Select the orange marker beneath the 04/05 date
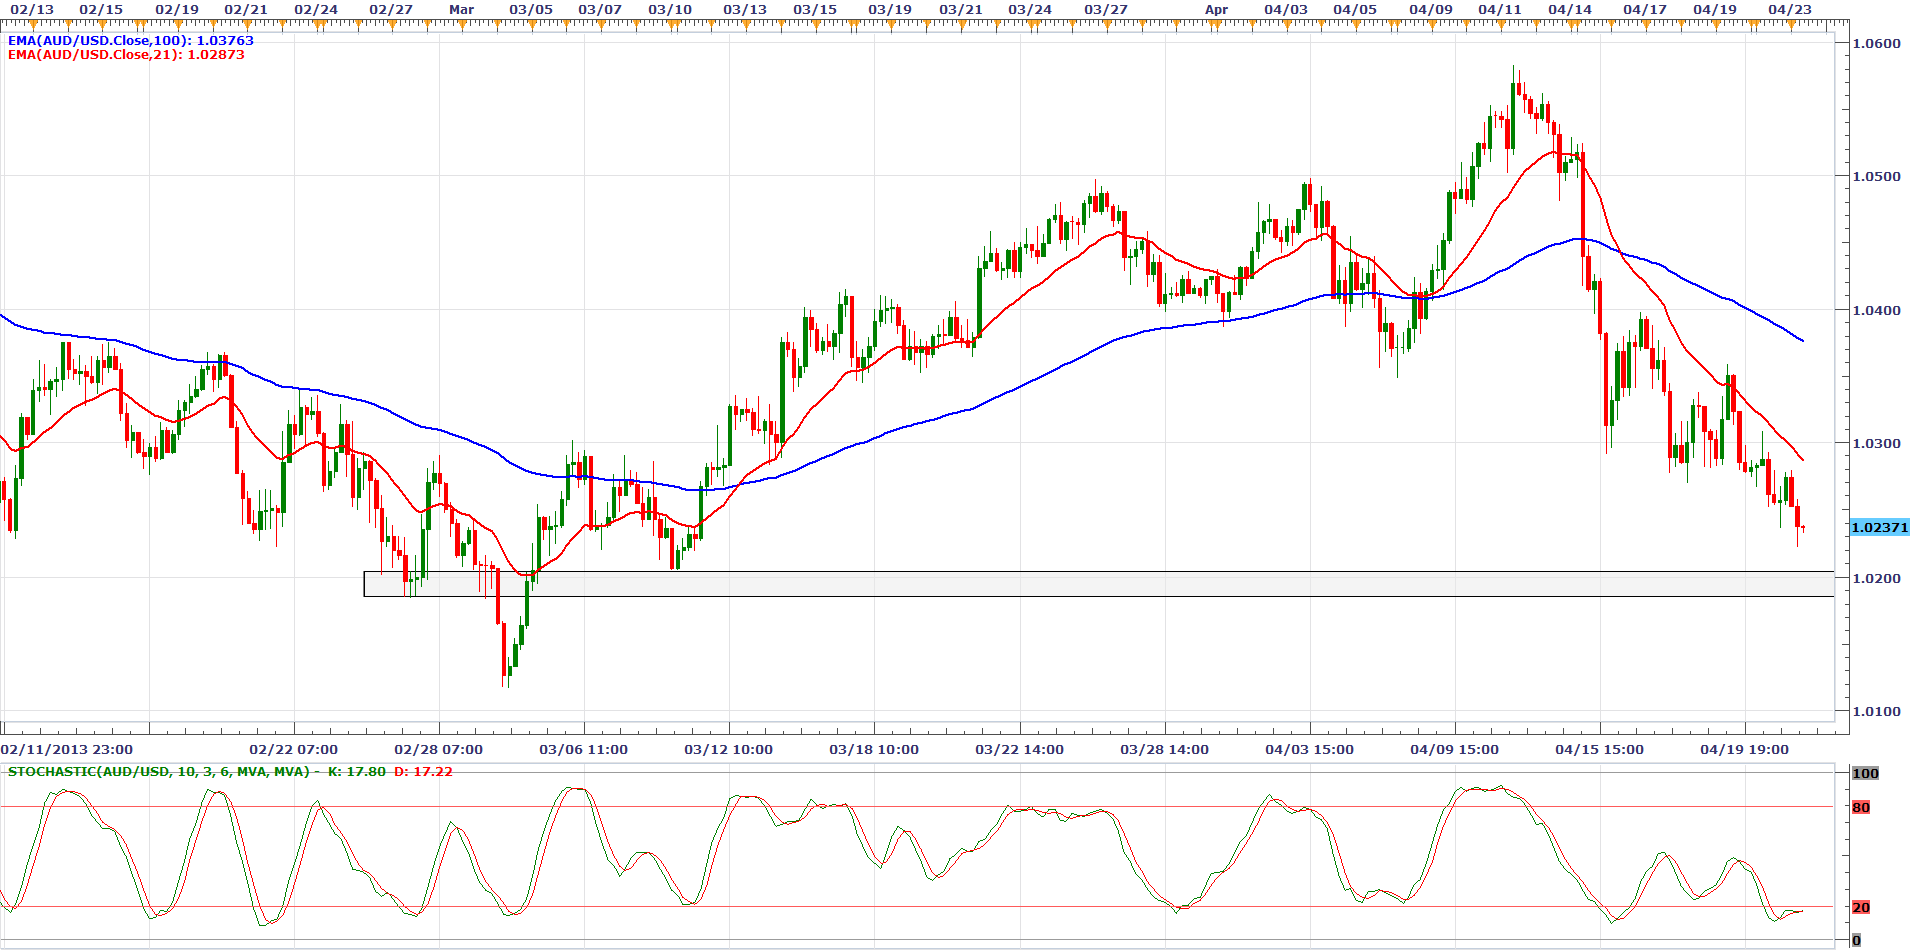 1354,24
